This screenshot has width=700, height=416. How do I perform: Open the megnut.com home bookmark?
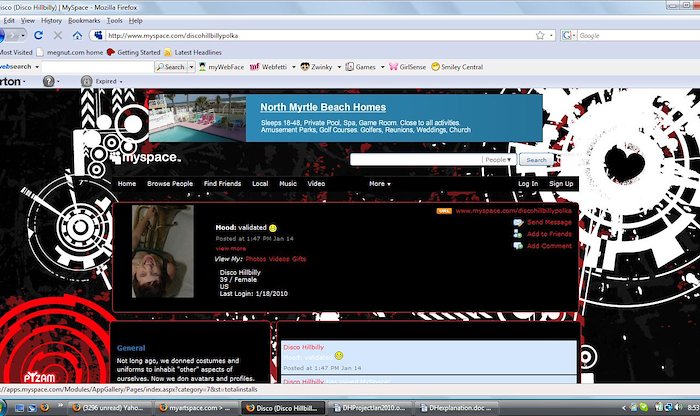click(x=70, y=52)
